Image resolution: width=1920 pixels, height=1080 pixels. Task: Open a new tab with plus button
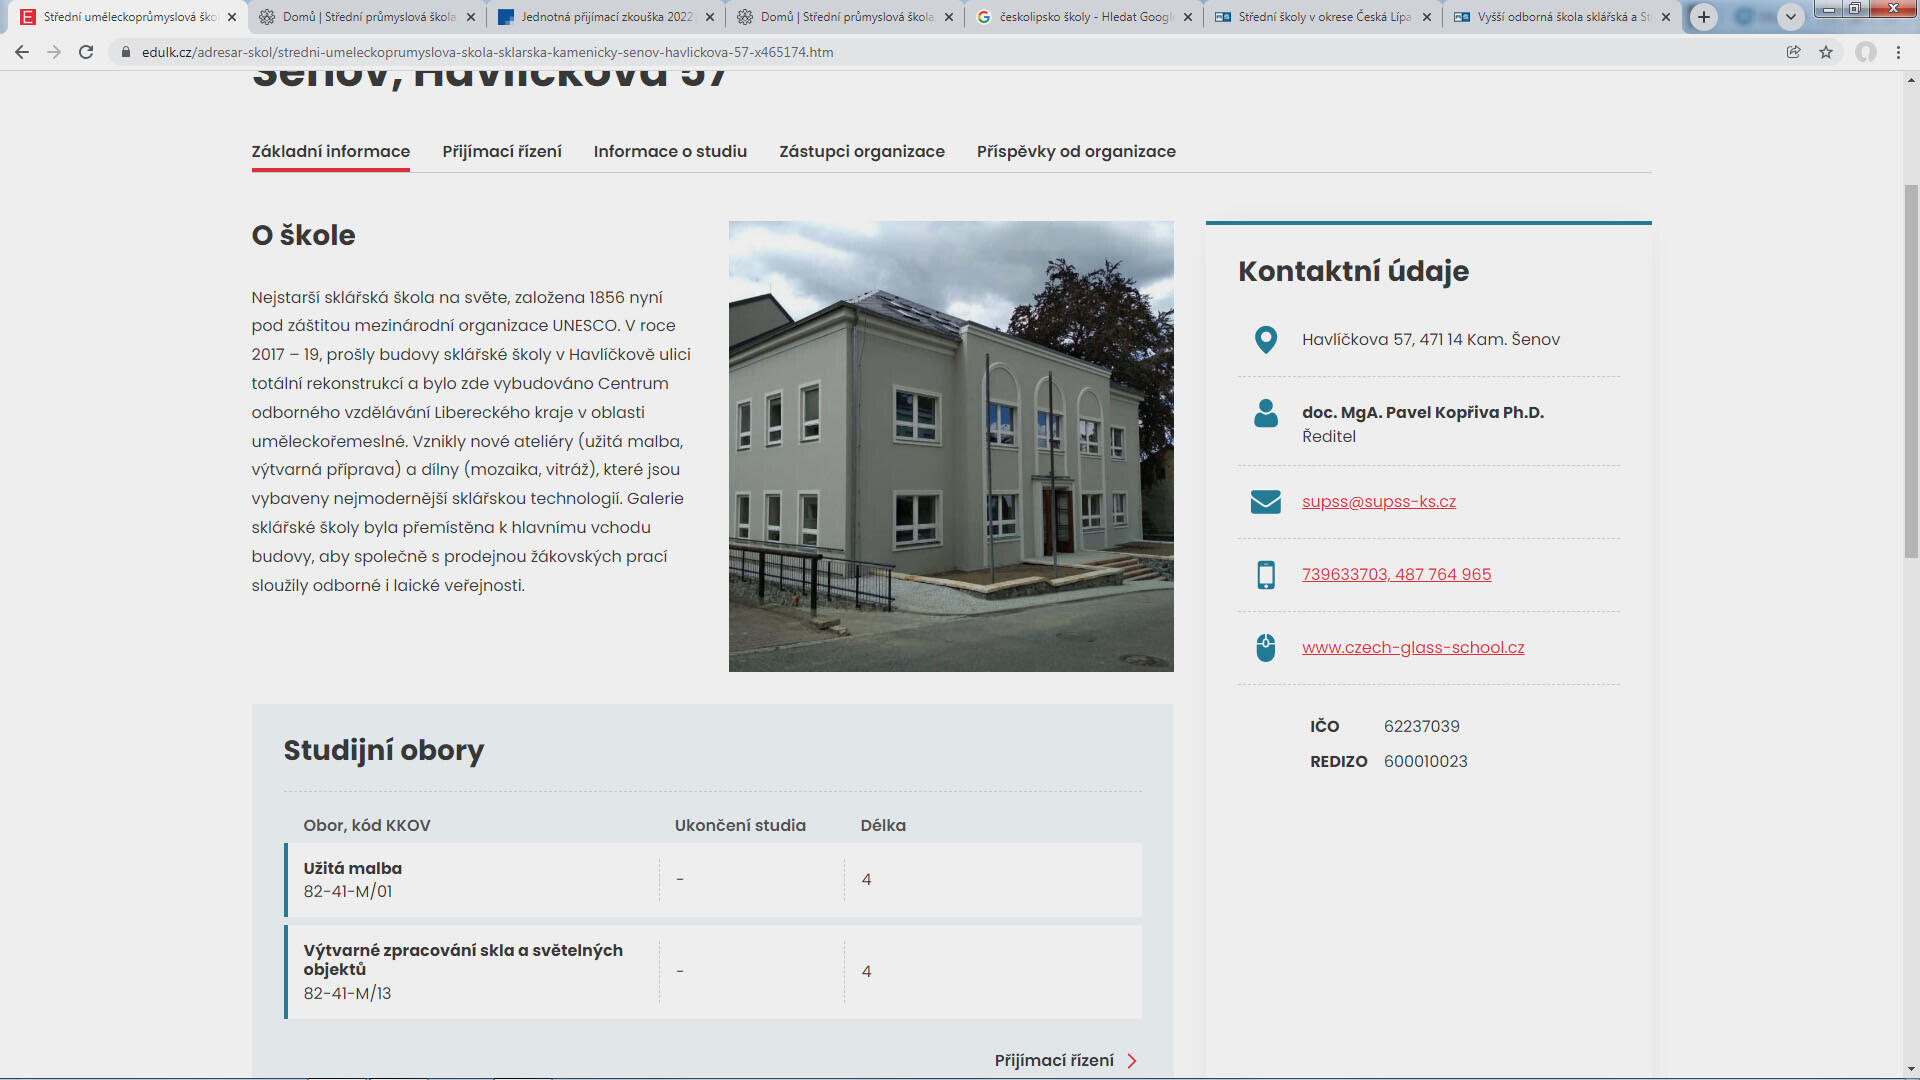pyautogui.click(x=1704, y=17)
